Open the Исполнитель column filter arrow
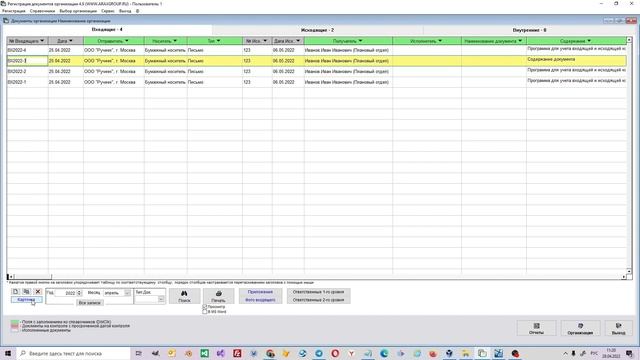 (x=440, y=41)
